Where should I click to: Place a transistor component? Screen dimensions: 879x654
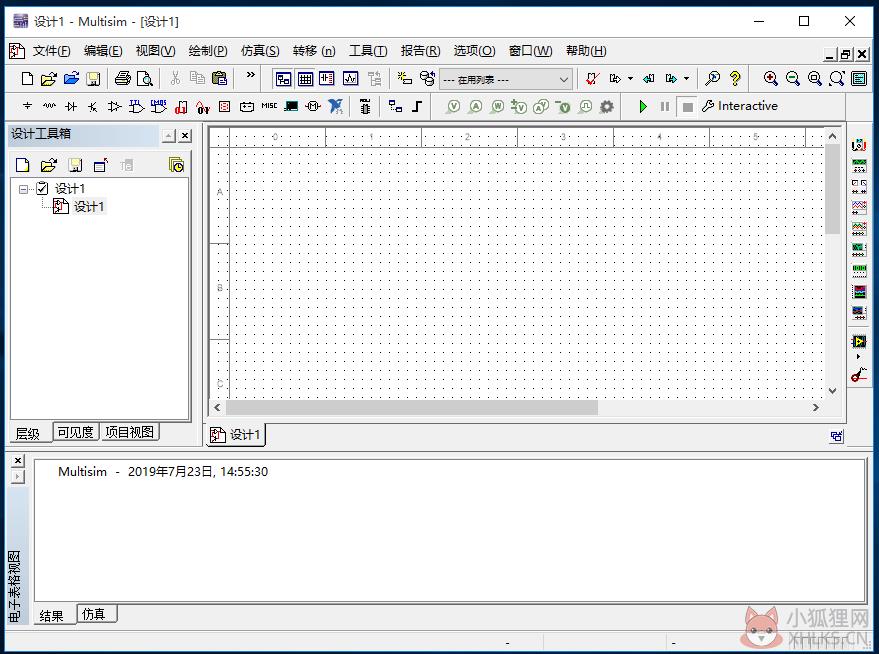pos(93,106)
